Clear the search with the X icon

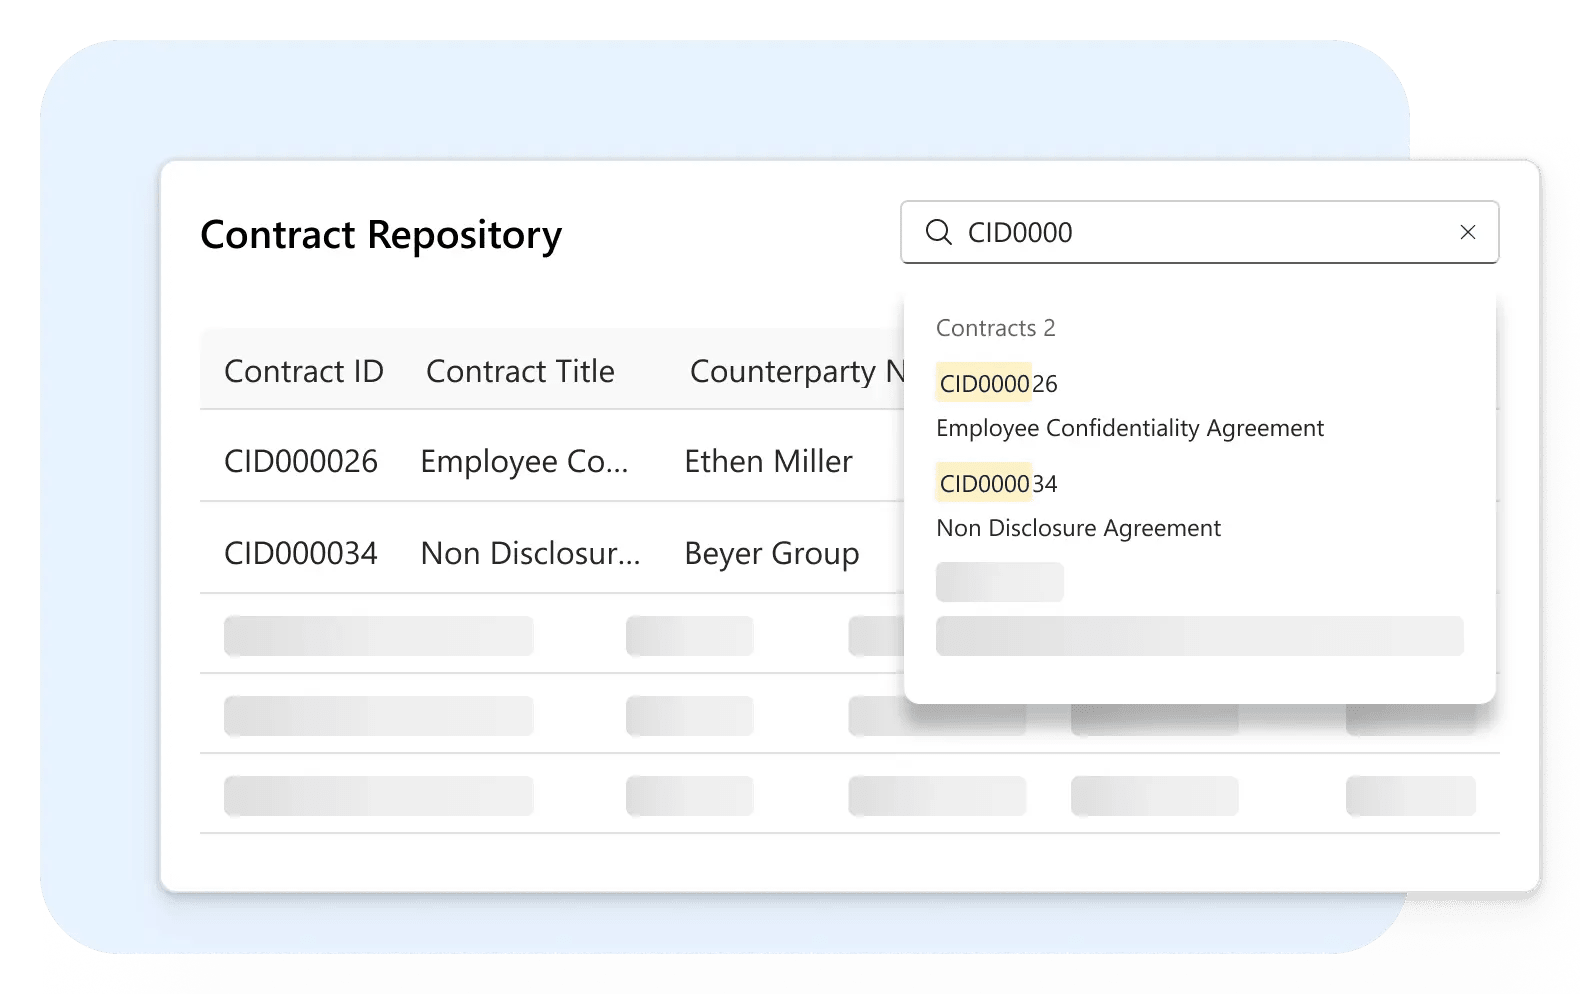coord(1467,232)
